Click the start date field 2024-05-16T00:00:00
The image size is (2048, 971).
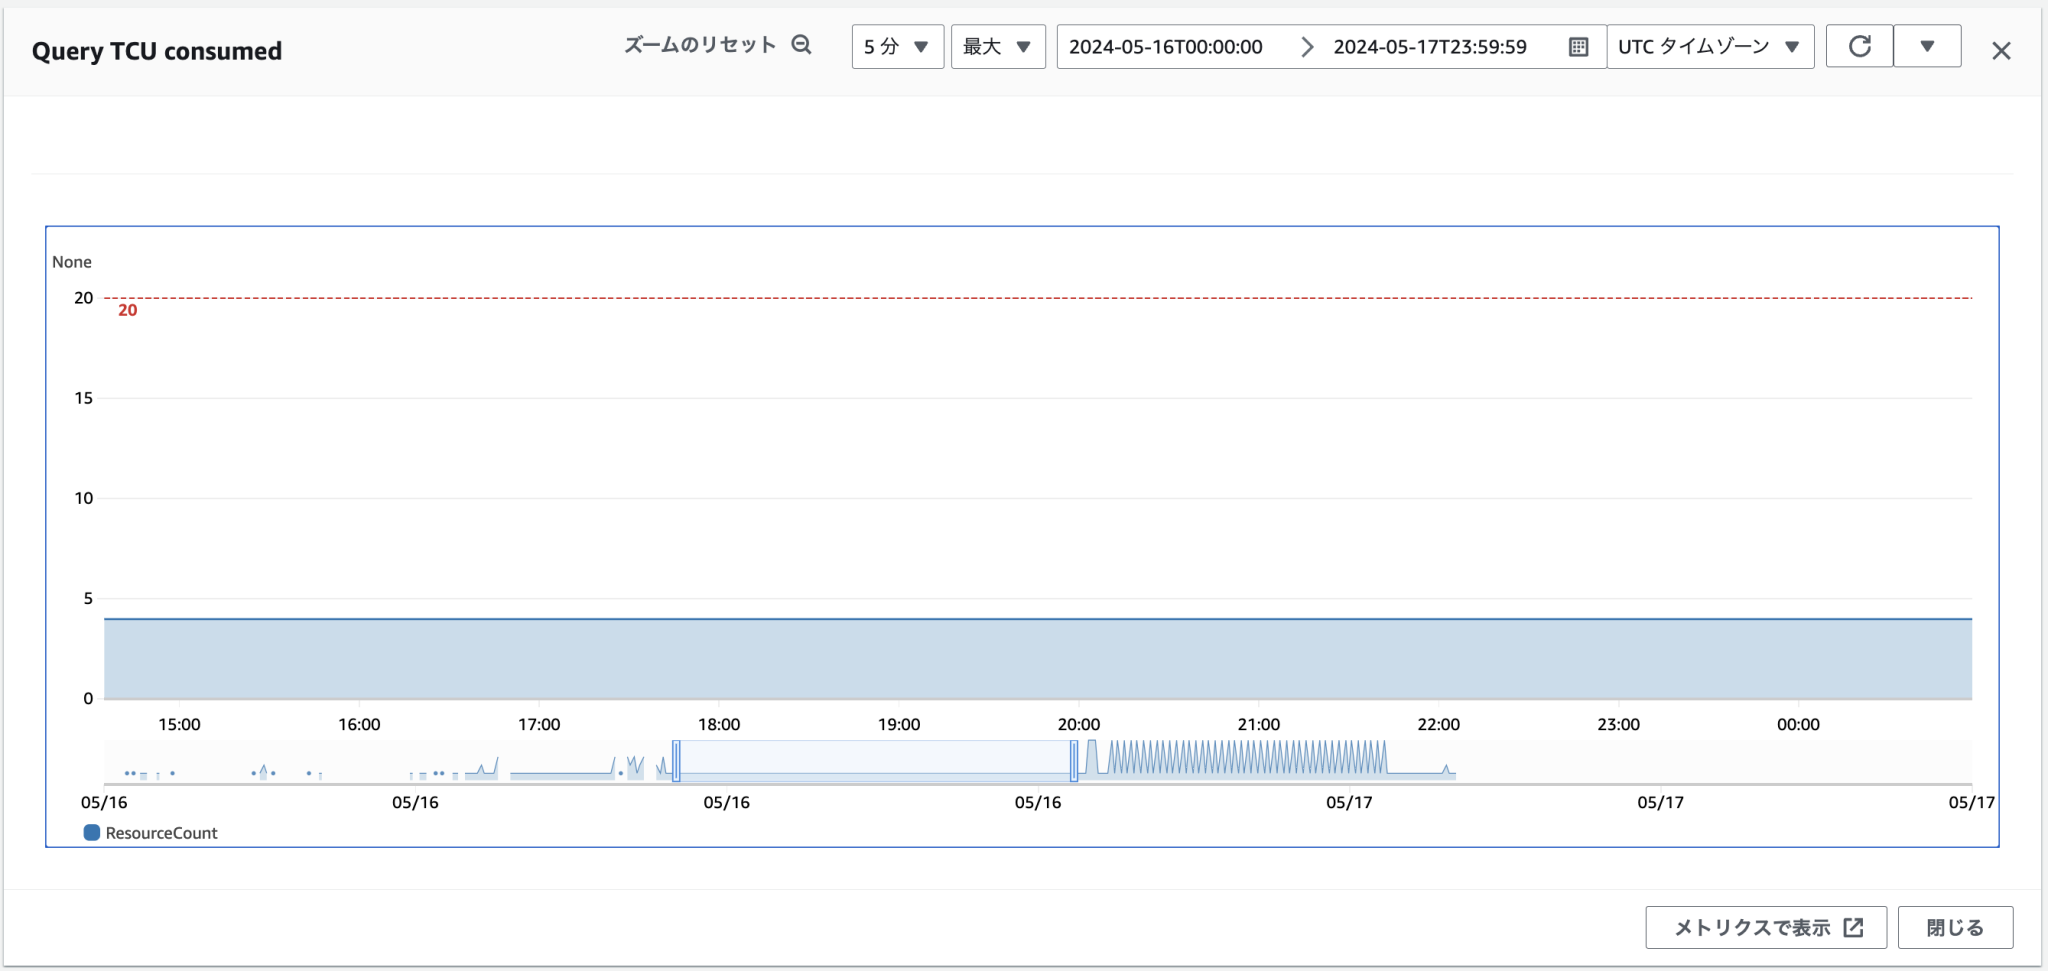click(x=1166, y=47)
